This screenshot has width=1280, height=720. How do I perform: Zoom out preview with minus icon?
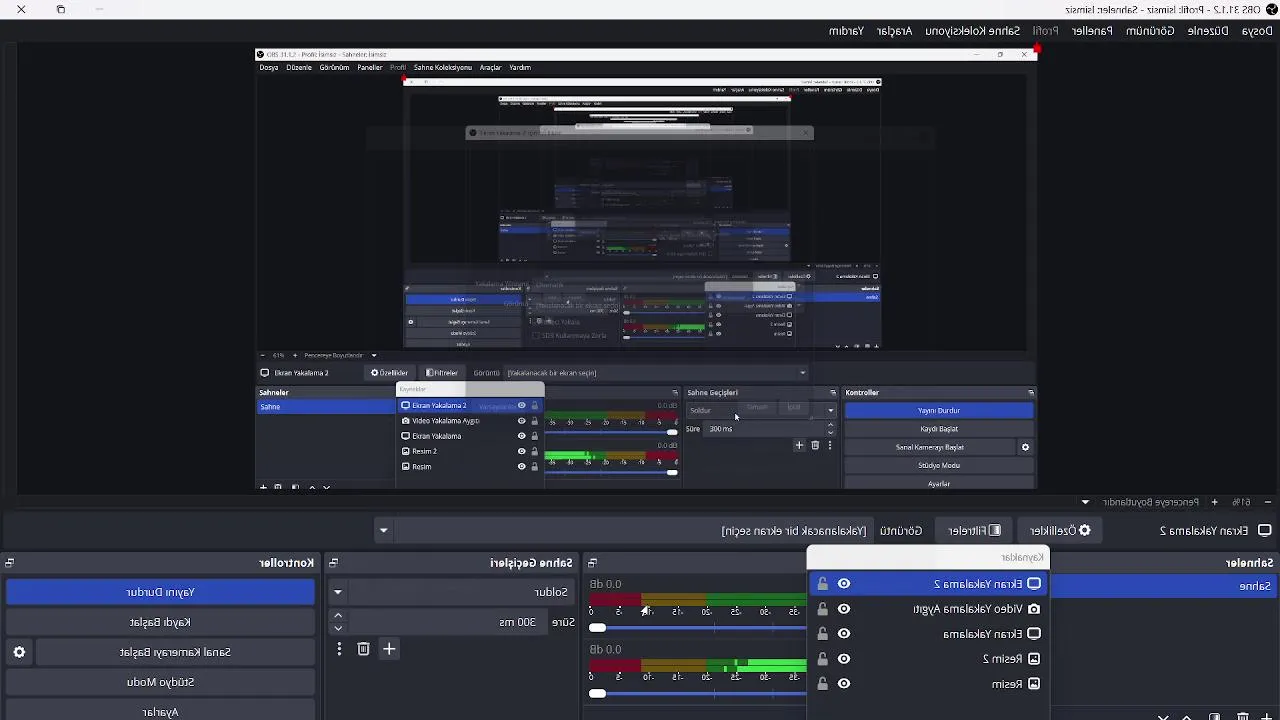pos(1267,502)
